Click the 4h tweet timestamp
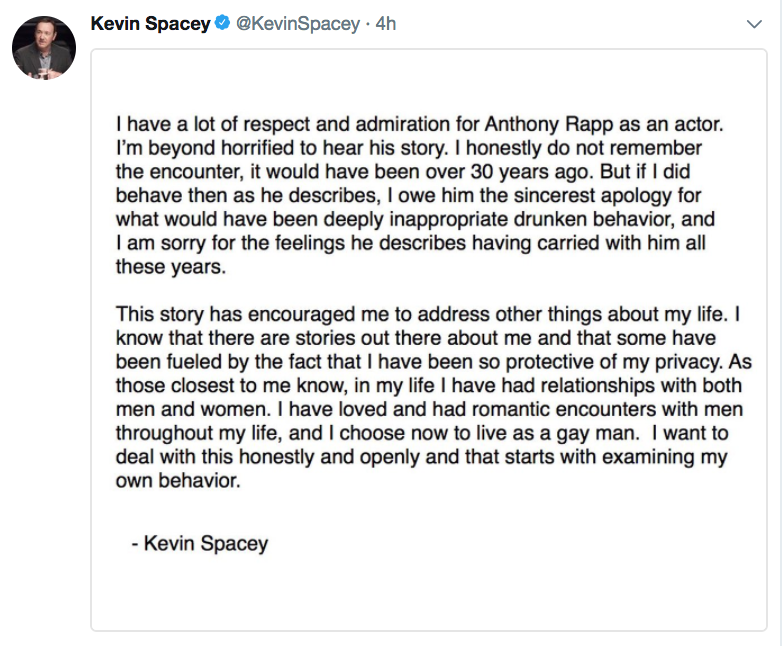782x646 pixels. (385, 24)
